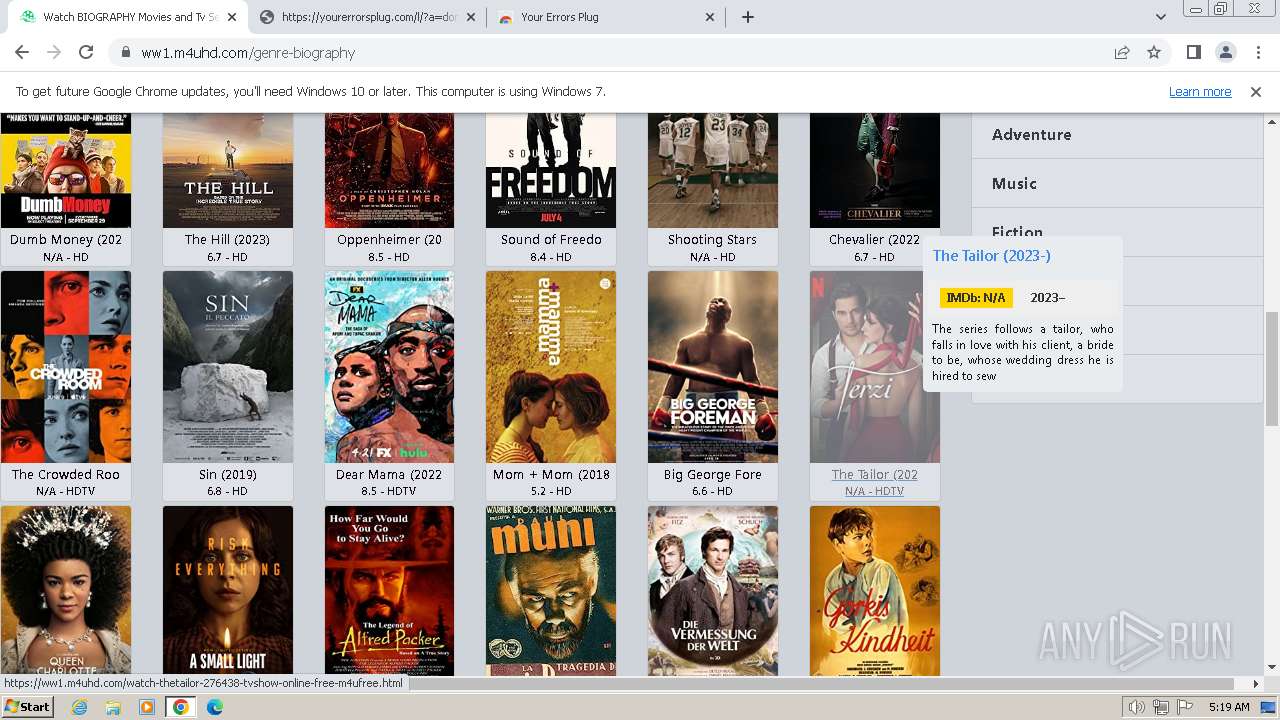Click the share page icon in address bar
The image size is (1280, 720).
[1122, 53]
